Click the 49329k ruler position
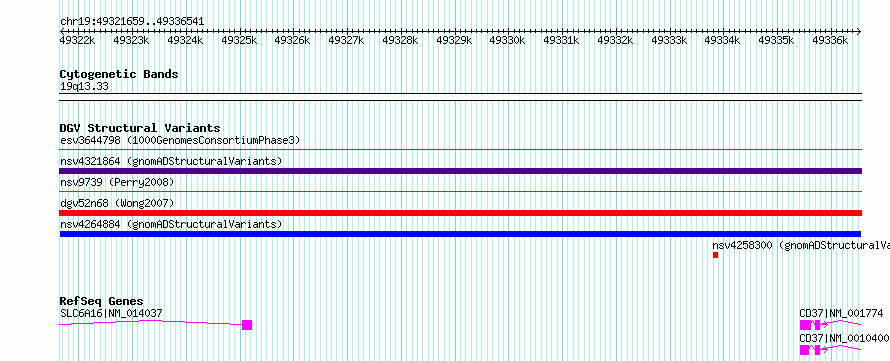Image resolution: width=890 pixels, height=361 pixels. point(454,40)
